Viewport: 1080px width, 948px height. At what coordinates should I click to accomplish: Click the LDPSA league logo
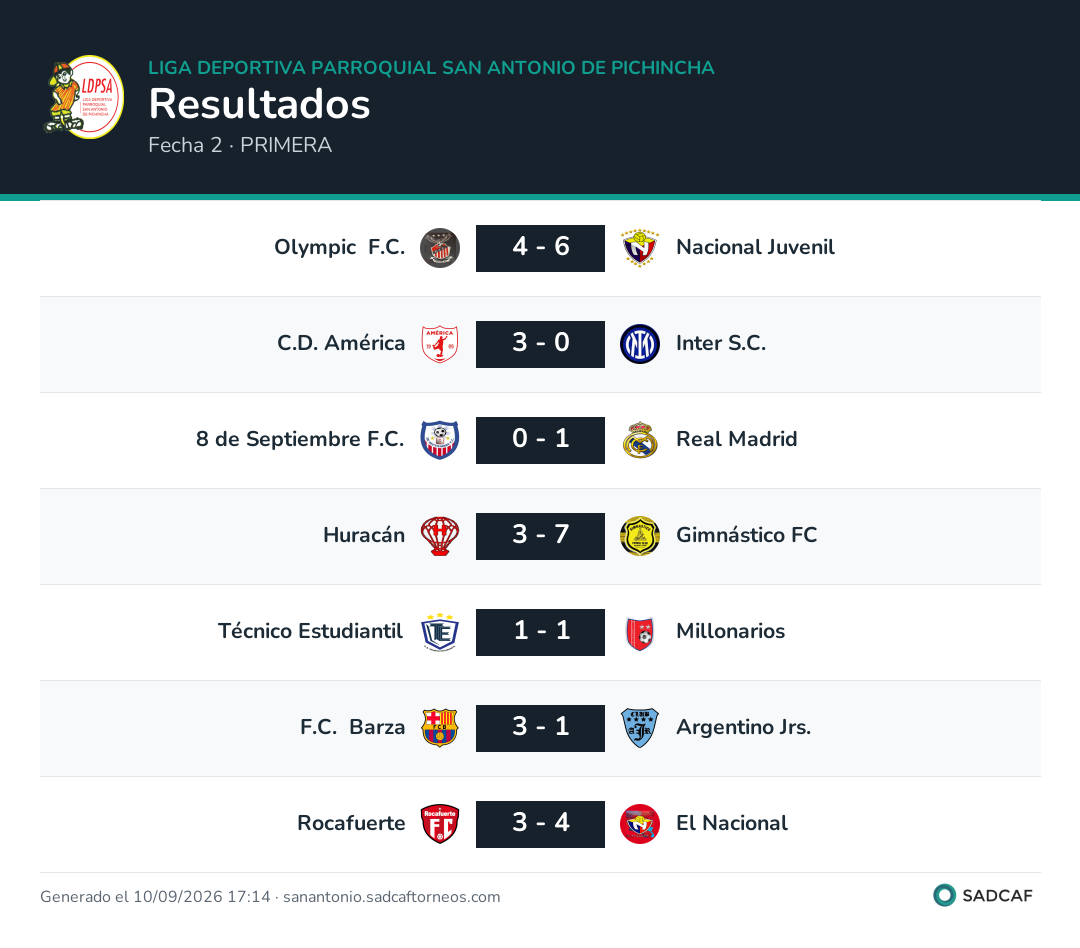click(x=83, y=97)
